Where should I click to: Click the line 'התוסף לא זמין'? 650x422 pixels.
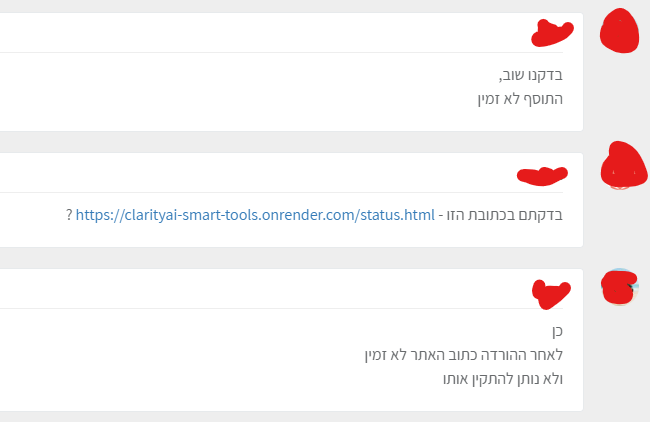pyautogui.click(x=520, y=99)
